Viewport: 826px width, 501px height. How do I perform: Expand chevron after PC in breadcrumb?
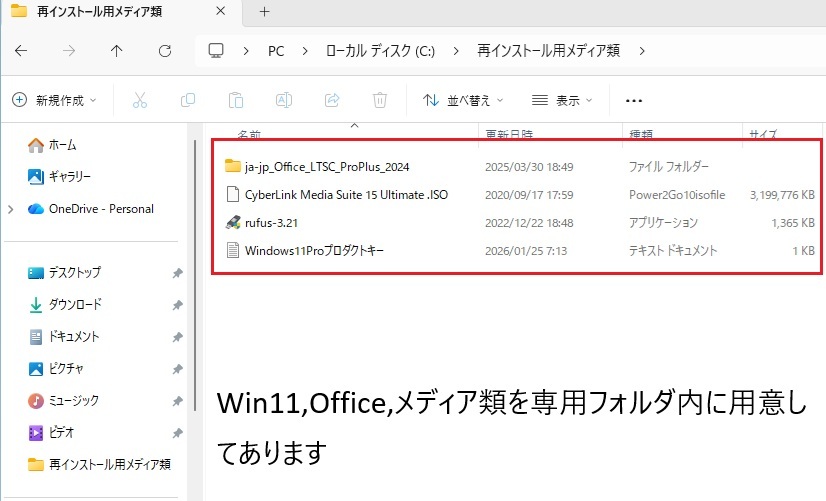click(304, 51)
